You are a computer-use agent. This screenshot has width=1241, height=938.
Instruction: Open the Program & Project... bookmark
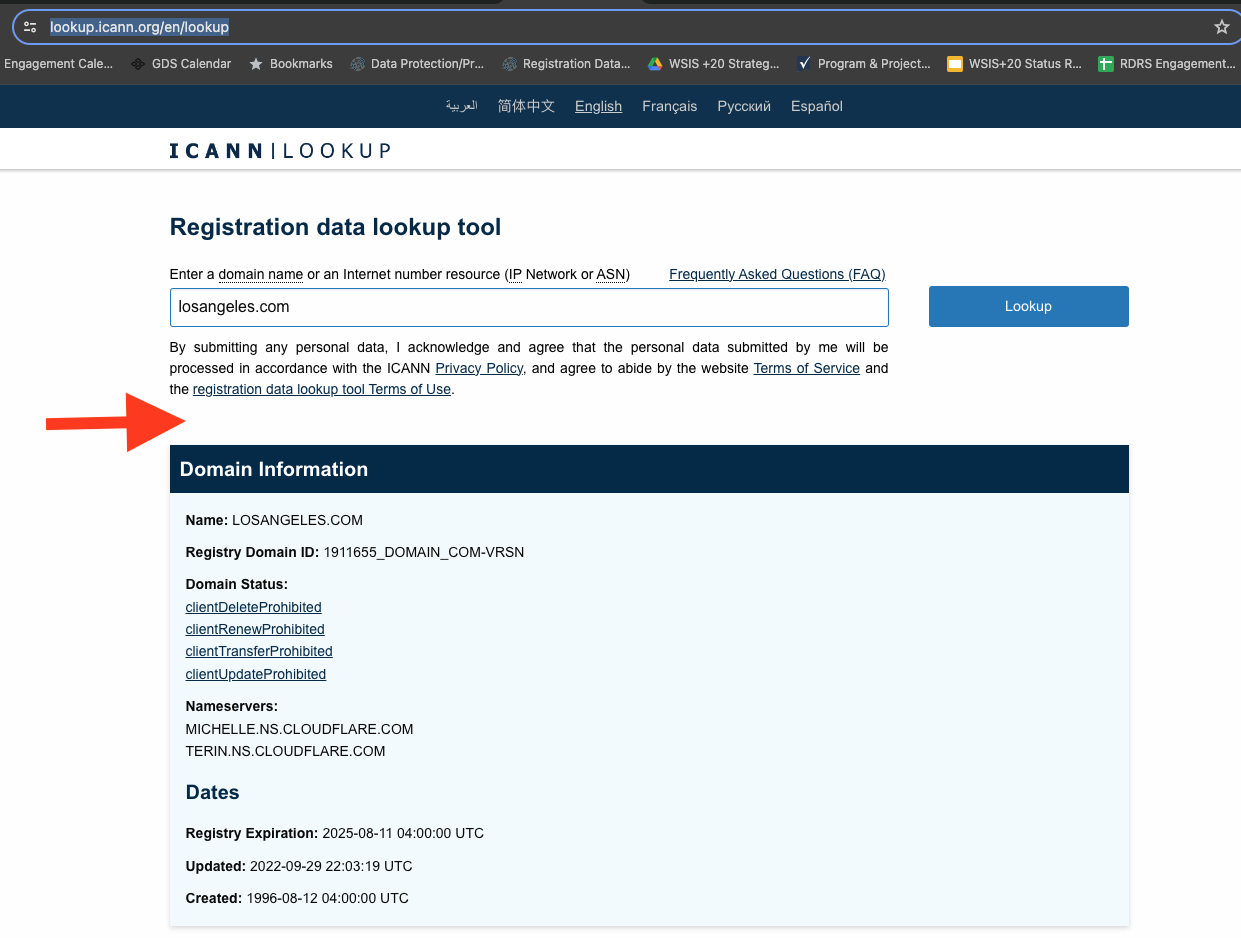tap(863, 64)
